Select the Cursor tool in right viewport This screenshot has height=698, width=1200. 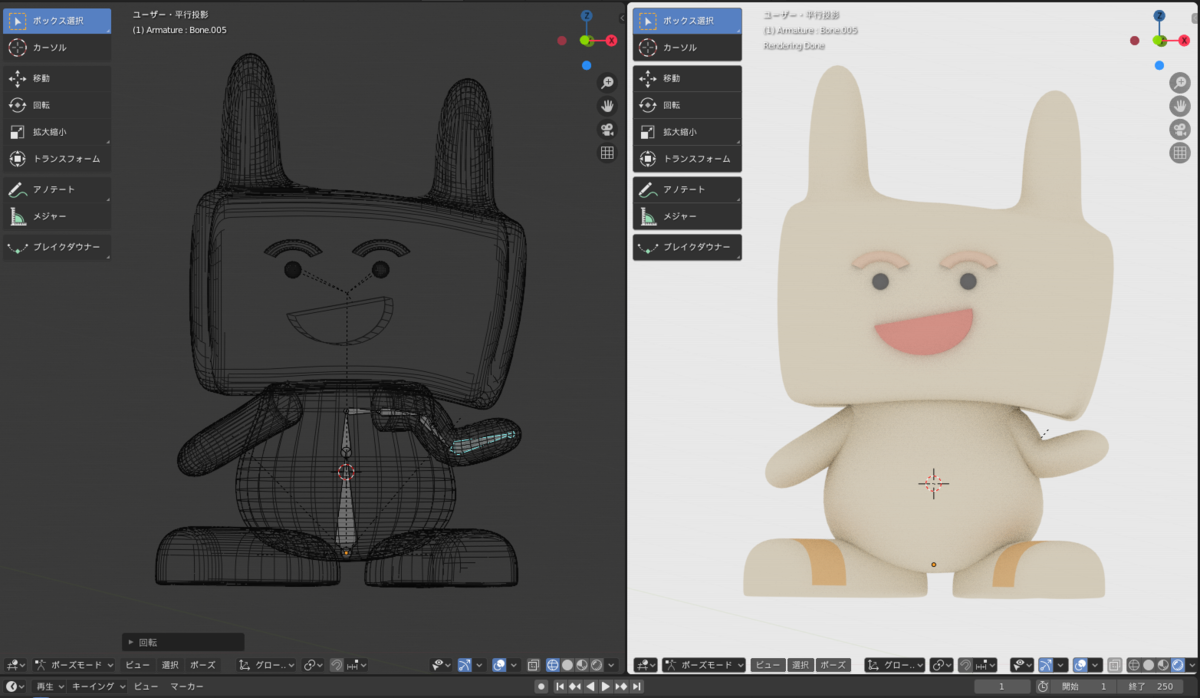click(687, 47)
